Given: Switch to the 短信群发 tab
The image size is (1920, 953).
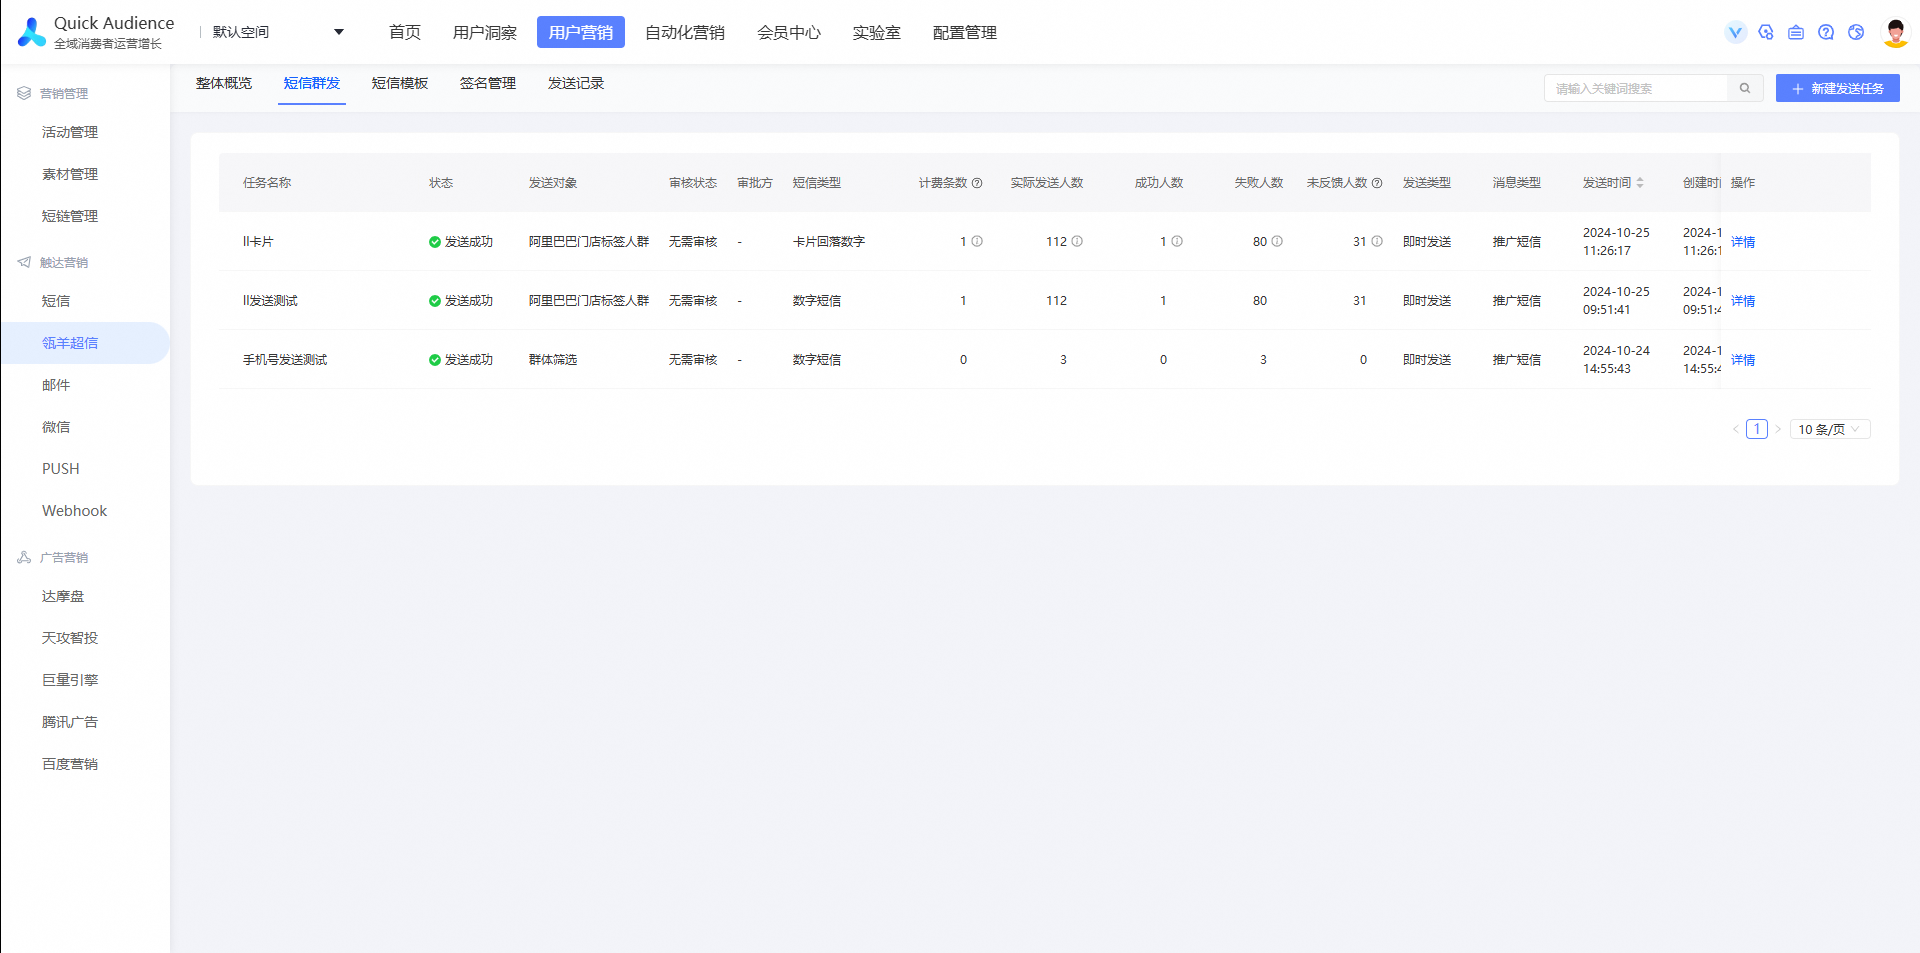Looking at the screenshot, I should 312,83.
